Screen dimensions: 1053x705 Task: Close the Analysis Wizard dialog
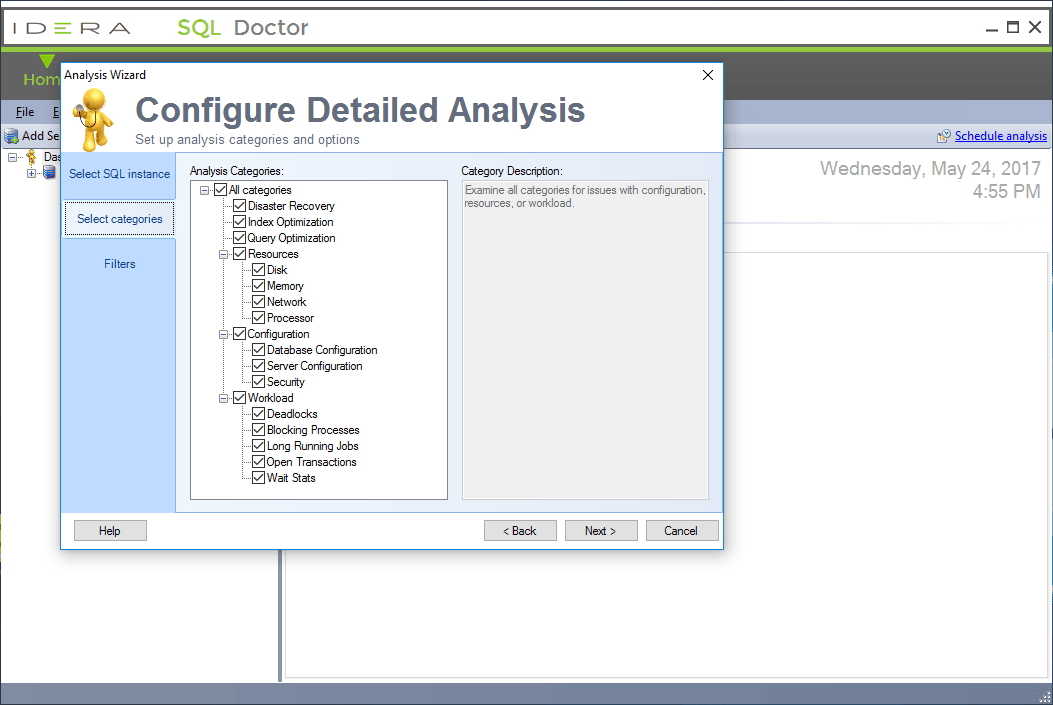[707, 75]
